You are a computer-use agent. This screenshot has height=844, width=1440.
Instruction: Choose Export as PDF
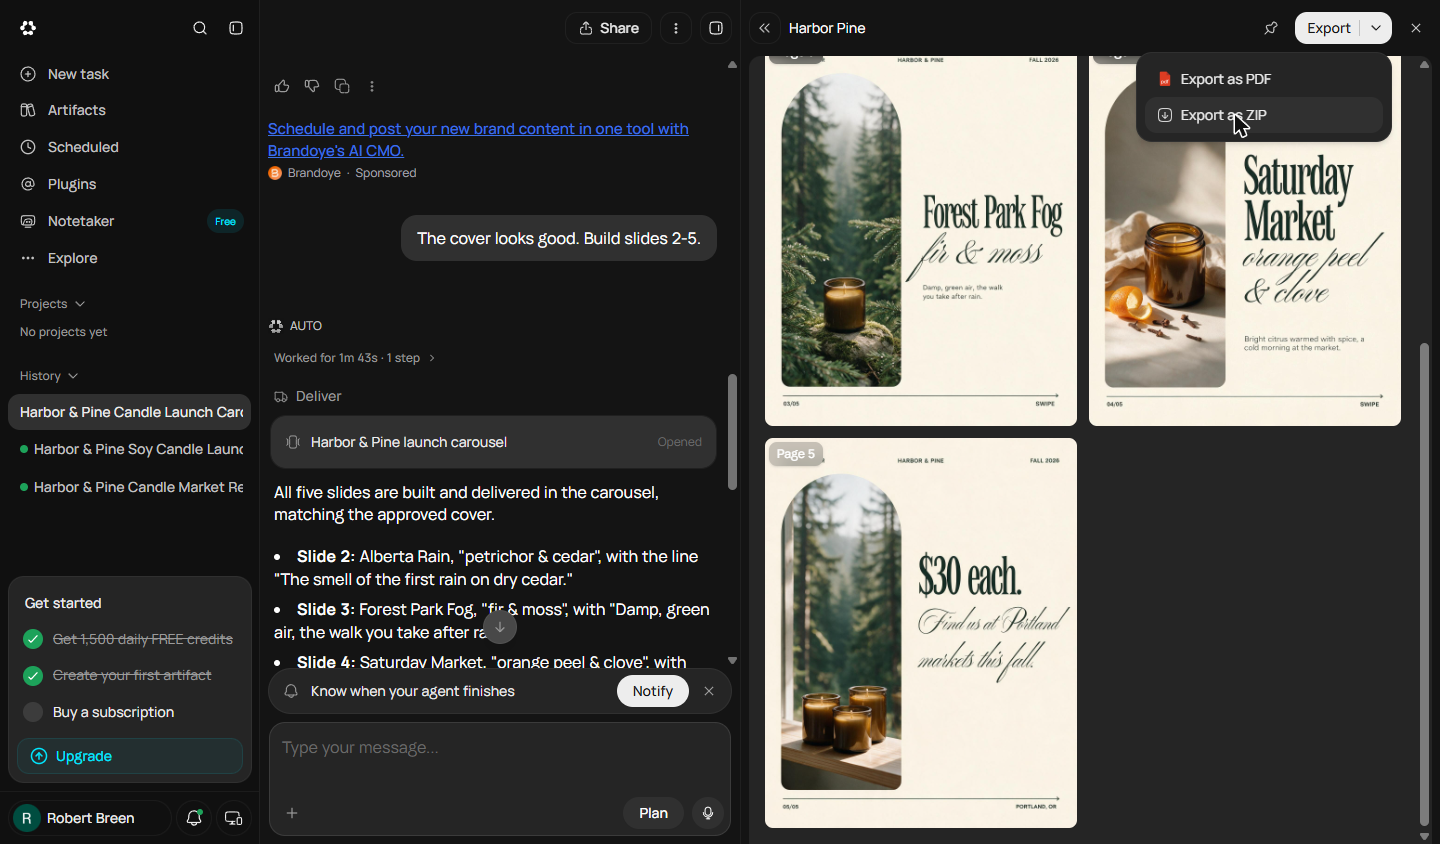(1264, 79)
